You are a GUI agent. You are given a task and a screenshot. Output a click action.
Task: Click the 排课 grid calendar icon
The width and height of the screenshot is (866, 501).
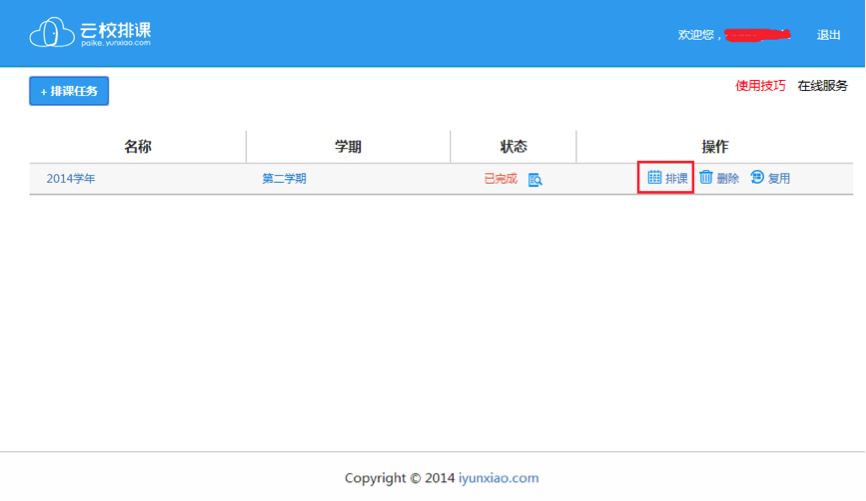[x=654, y=177]
